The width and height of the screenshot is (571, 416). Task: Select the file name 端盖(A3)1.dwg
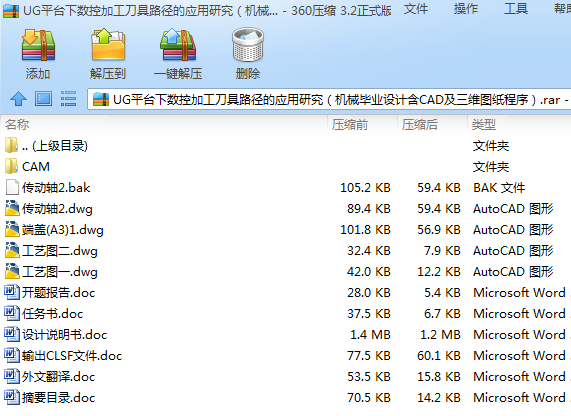tap(63, 230)
